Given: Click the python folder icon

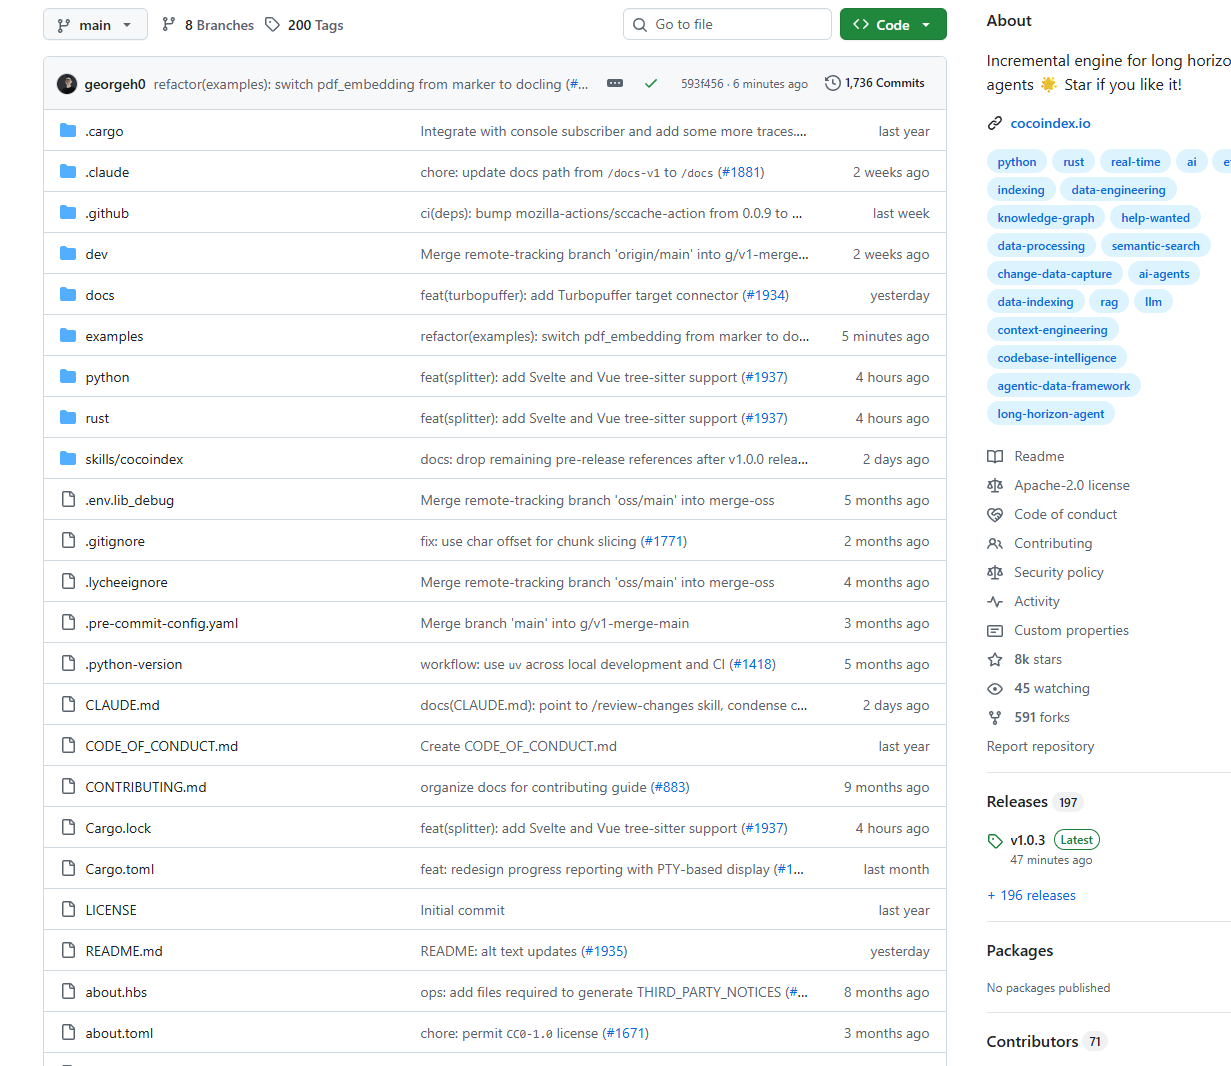Looking at the screenshot, I should tap(68, 377).
